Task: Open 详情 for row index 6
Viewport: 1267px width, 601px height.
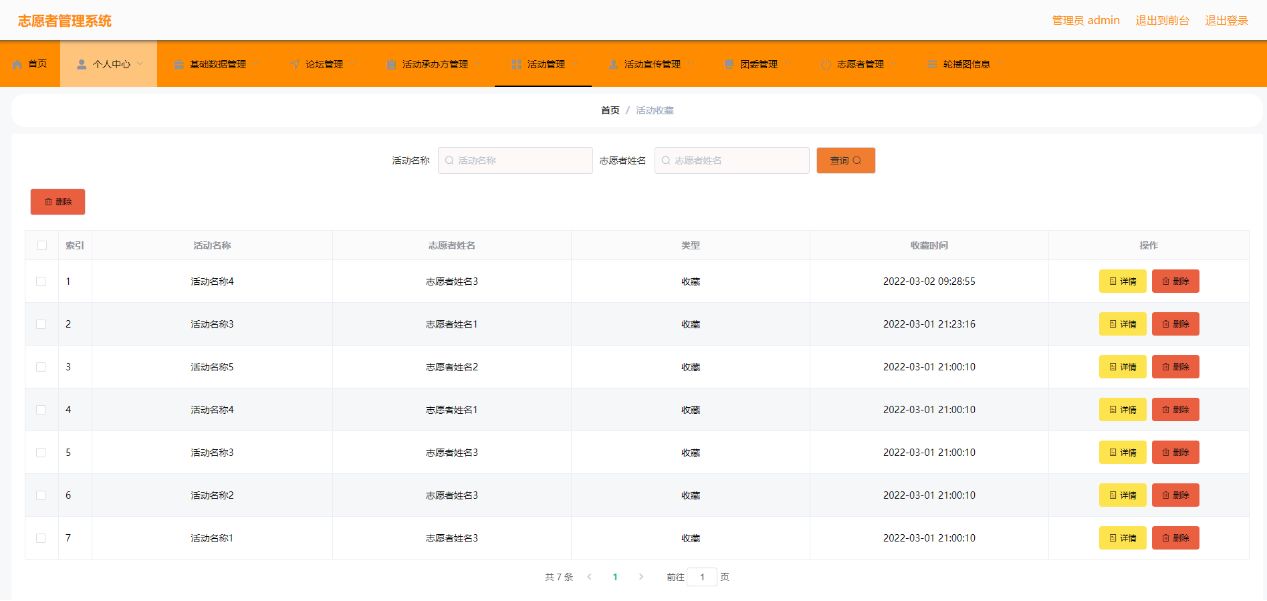Action: pos(1123,495)
